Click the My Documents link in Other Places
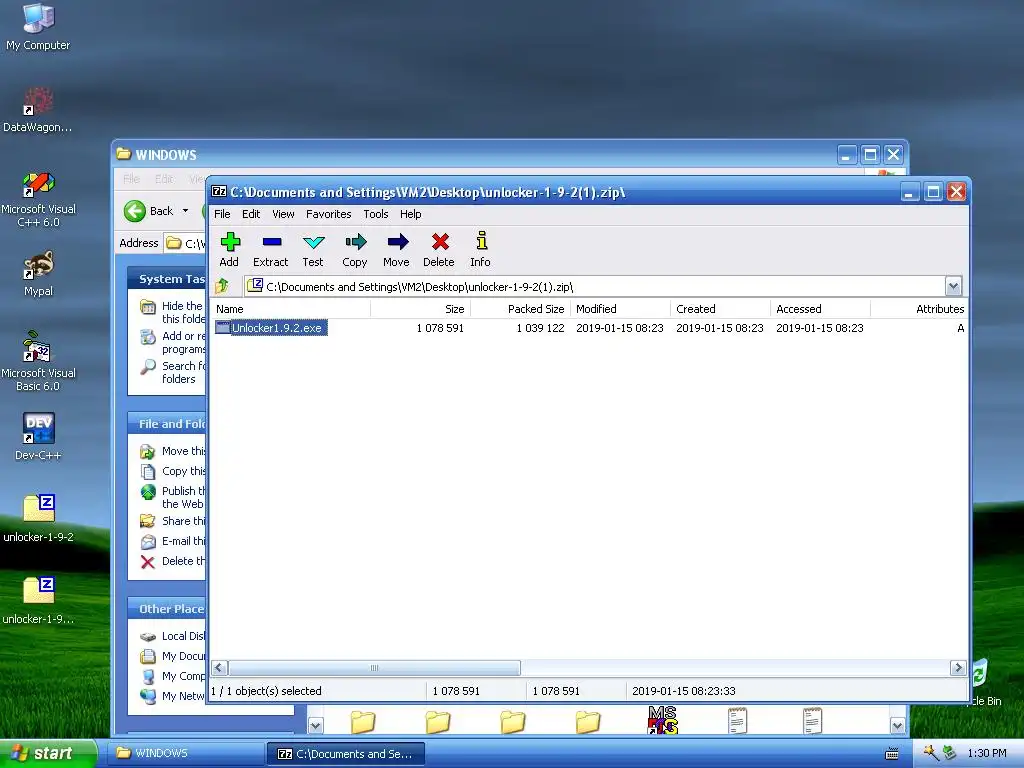The image size is (1024, 768). pyautogui.click(x=184, y=656)
